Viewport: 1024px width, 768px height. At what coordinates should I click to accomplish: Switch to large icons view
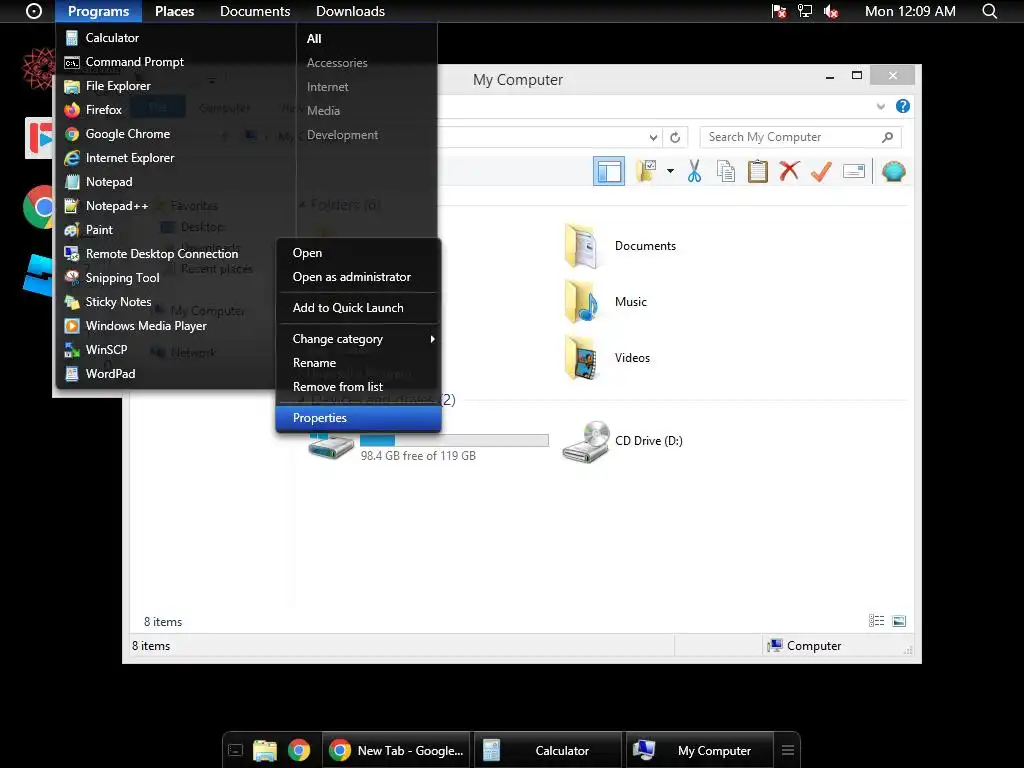pos(899,621)
